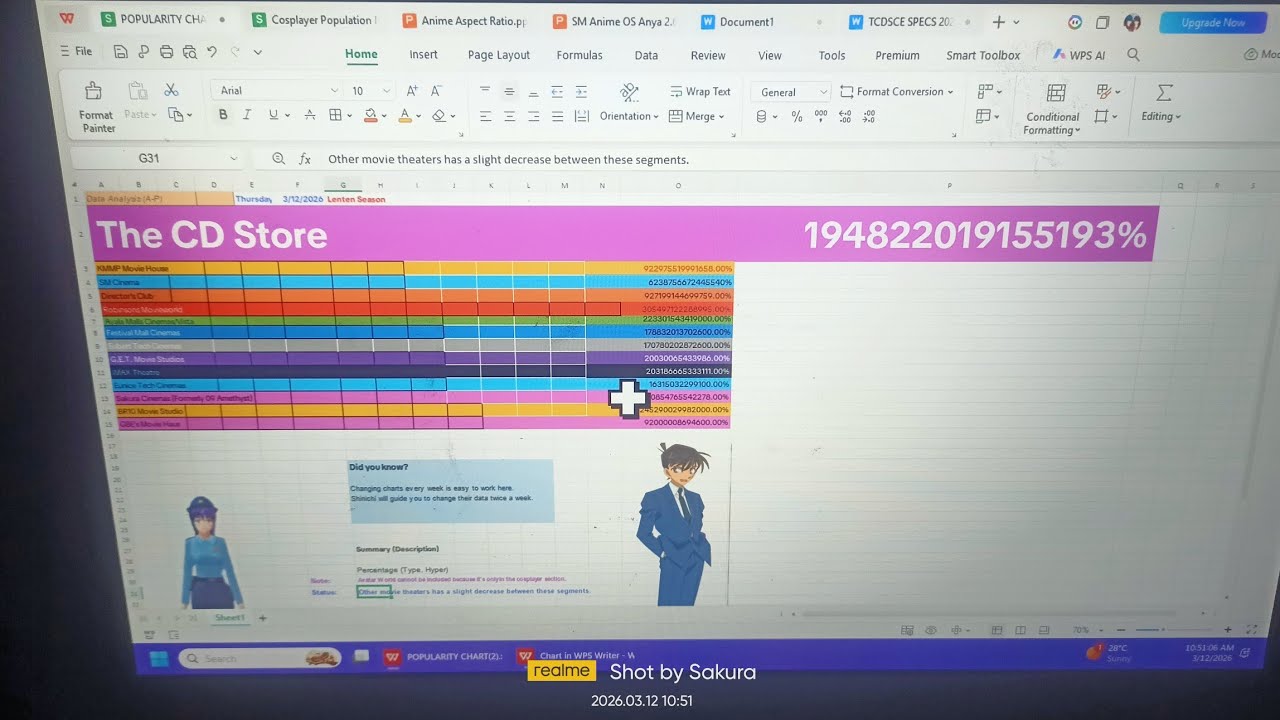Add a new sheet
The height and width of the screenshot is (720, 1280).
[x=263, y=618]
